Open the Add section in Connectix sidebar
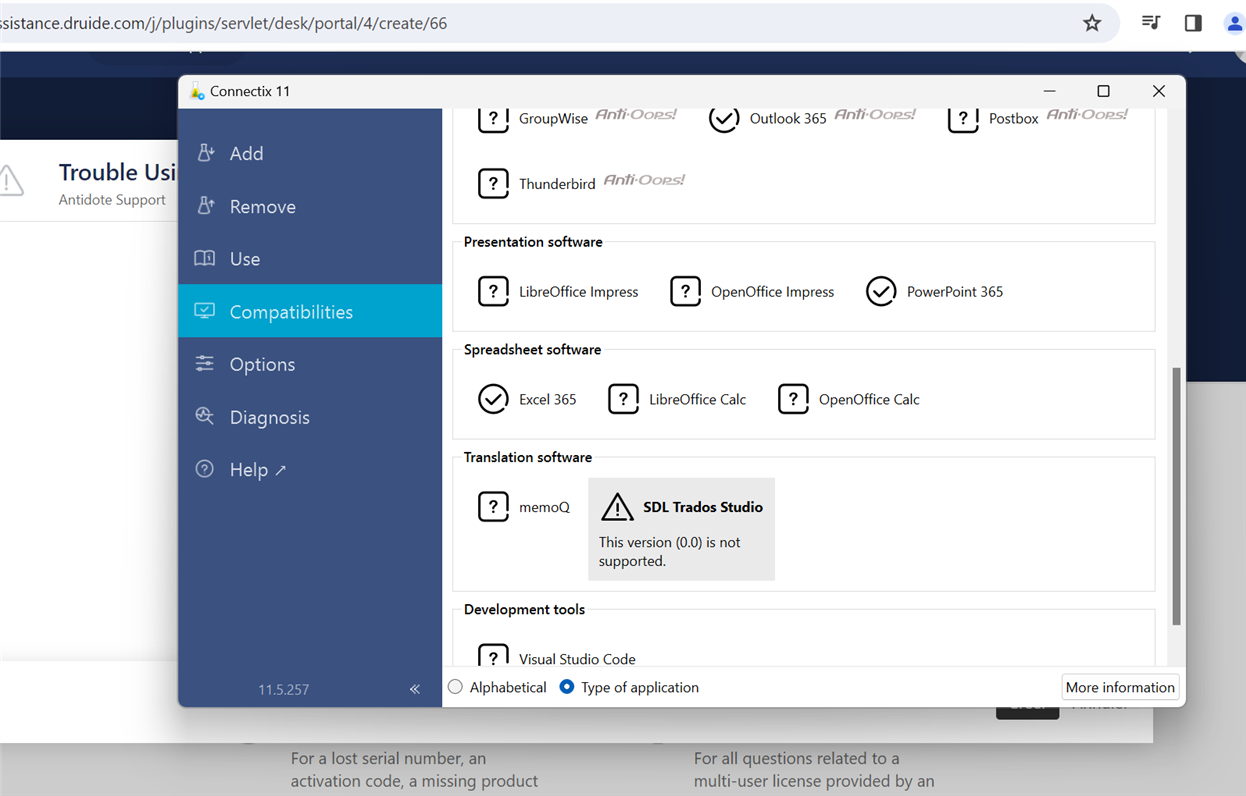The image size is (1246, 796). click(310, 153)
